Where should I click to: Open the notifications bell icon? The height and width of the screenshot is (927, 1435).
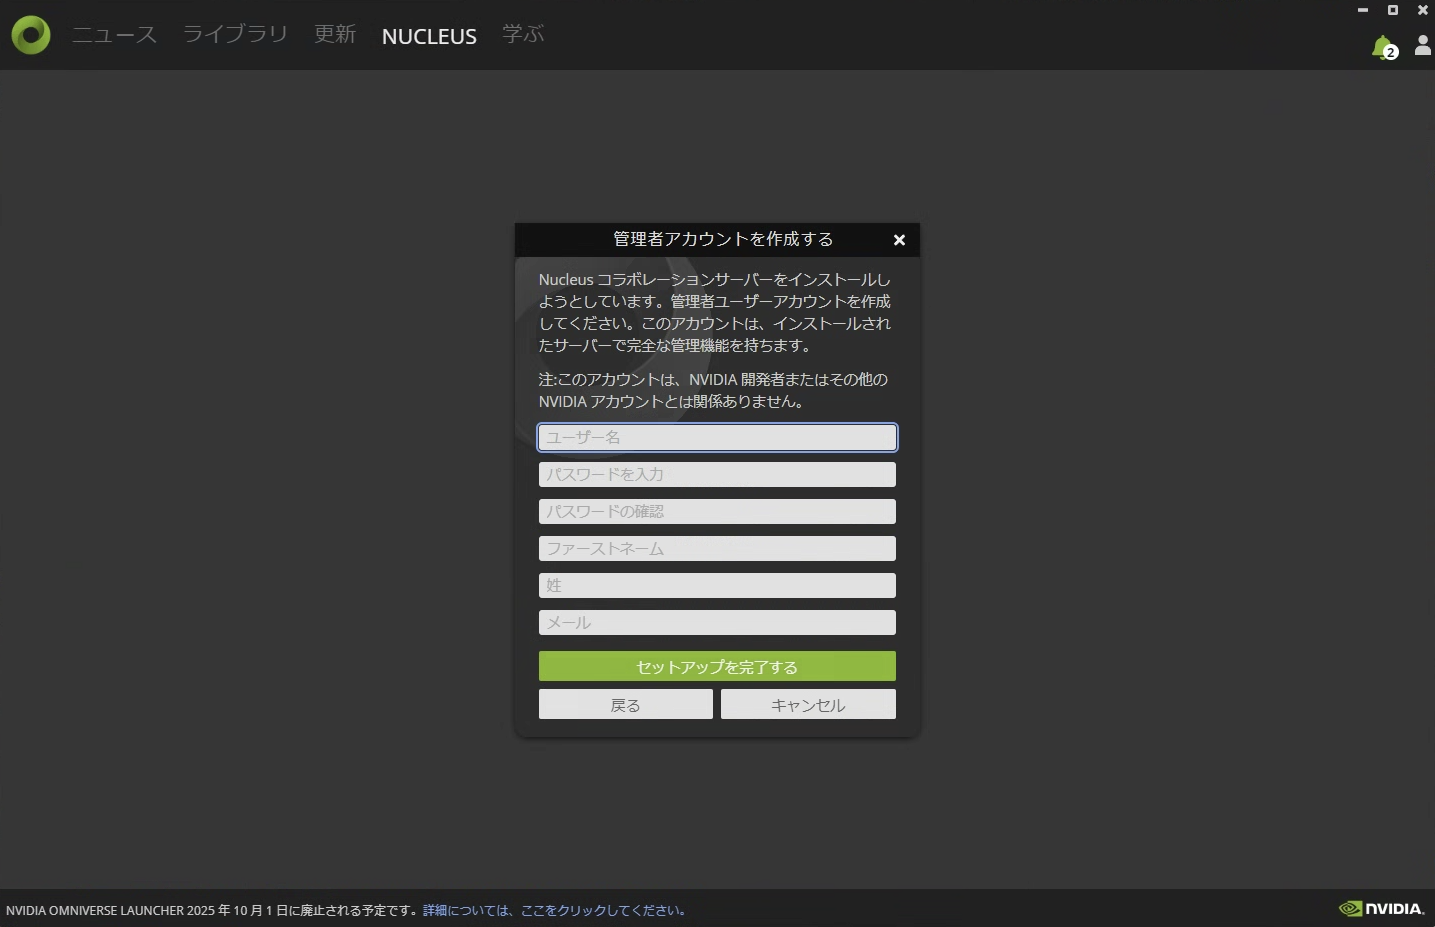click(1383, 47)
